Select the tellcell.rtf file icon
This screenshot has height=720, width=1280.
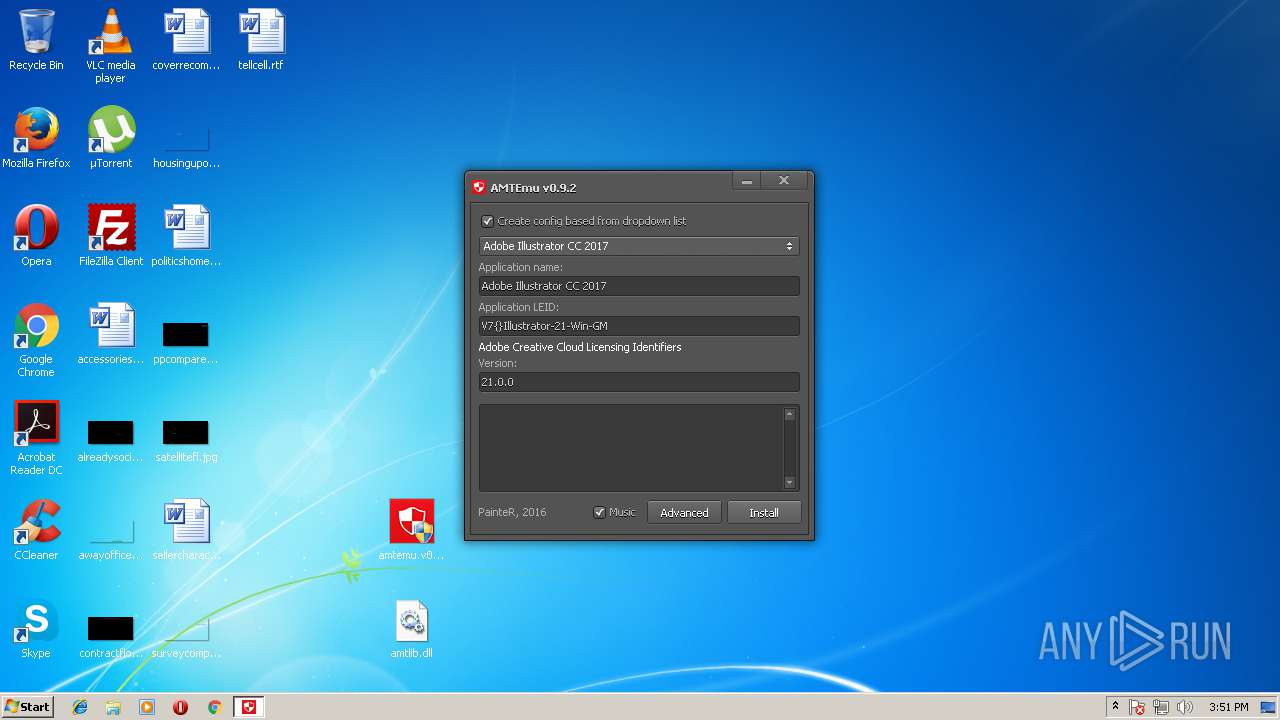click(261, 40)
